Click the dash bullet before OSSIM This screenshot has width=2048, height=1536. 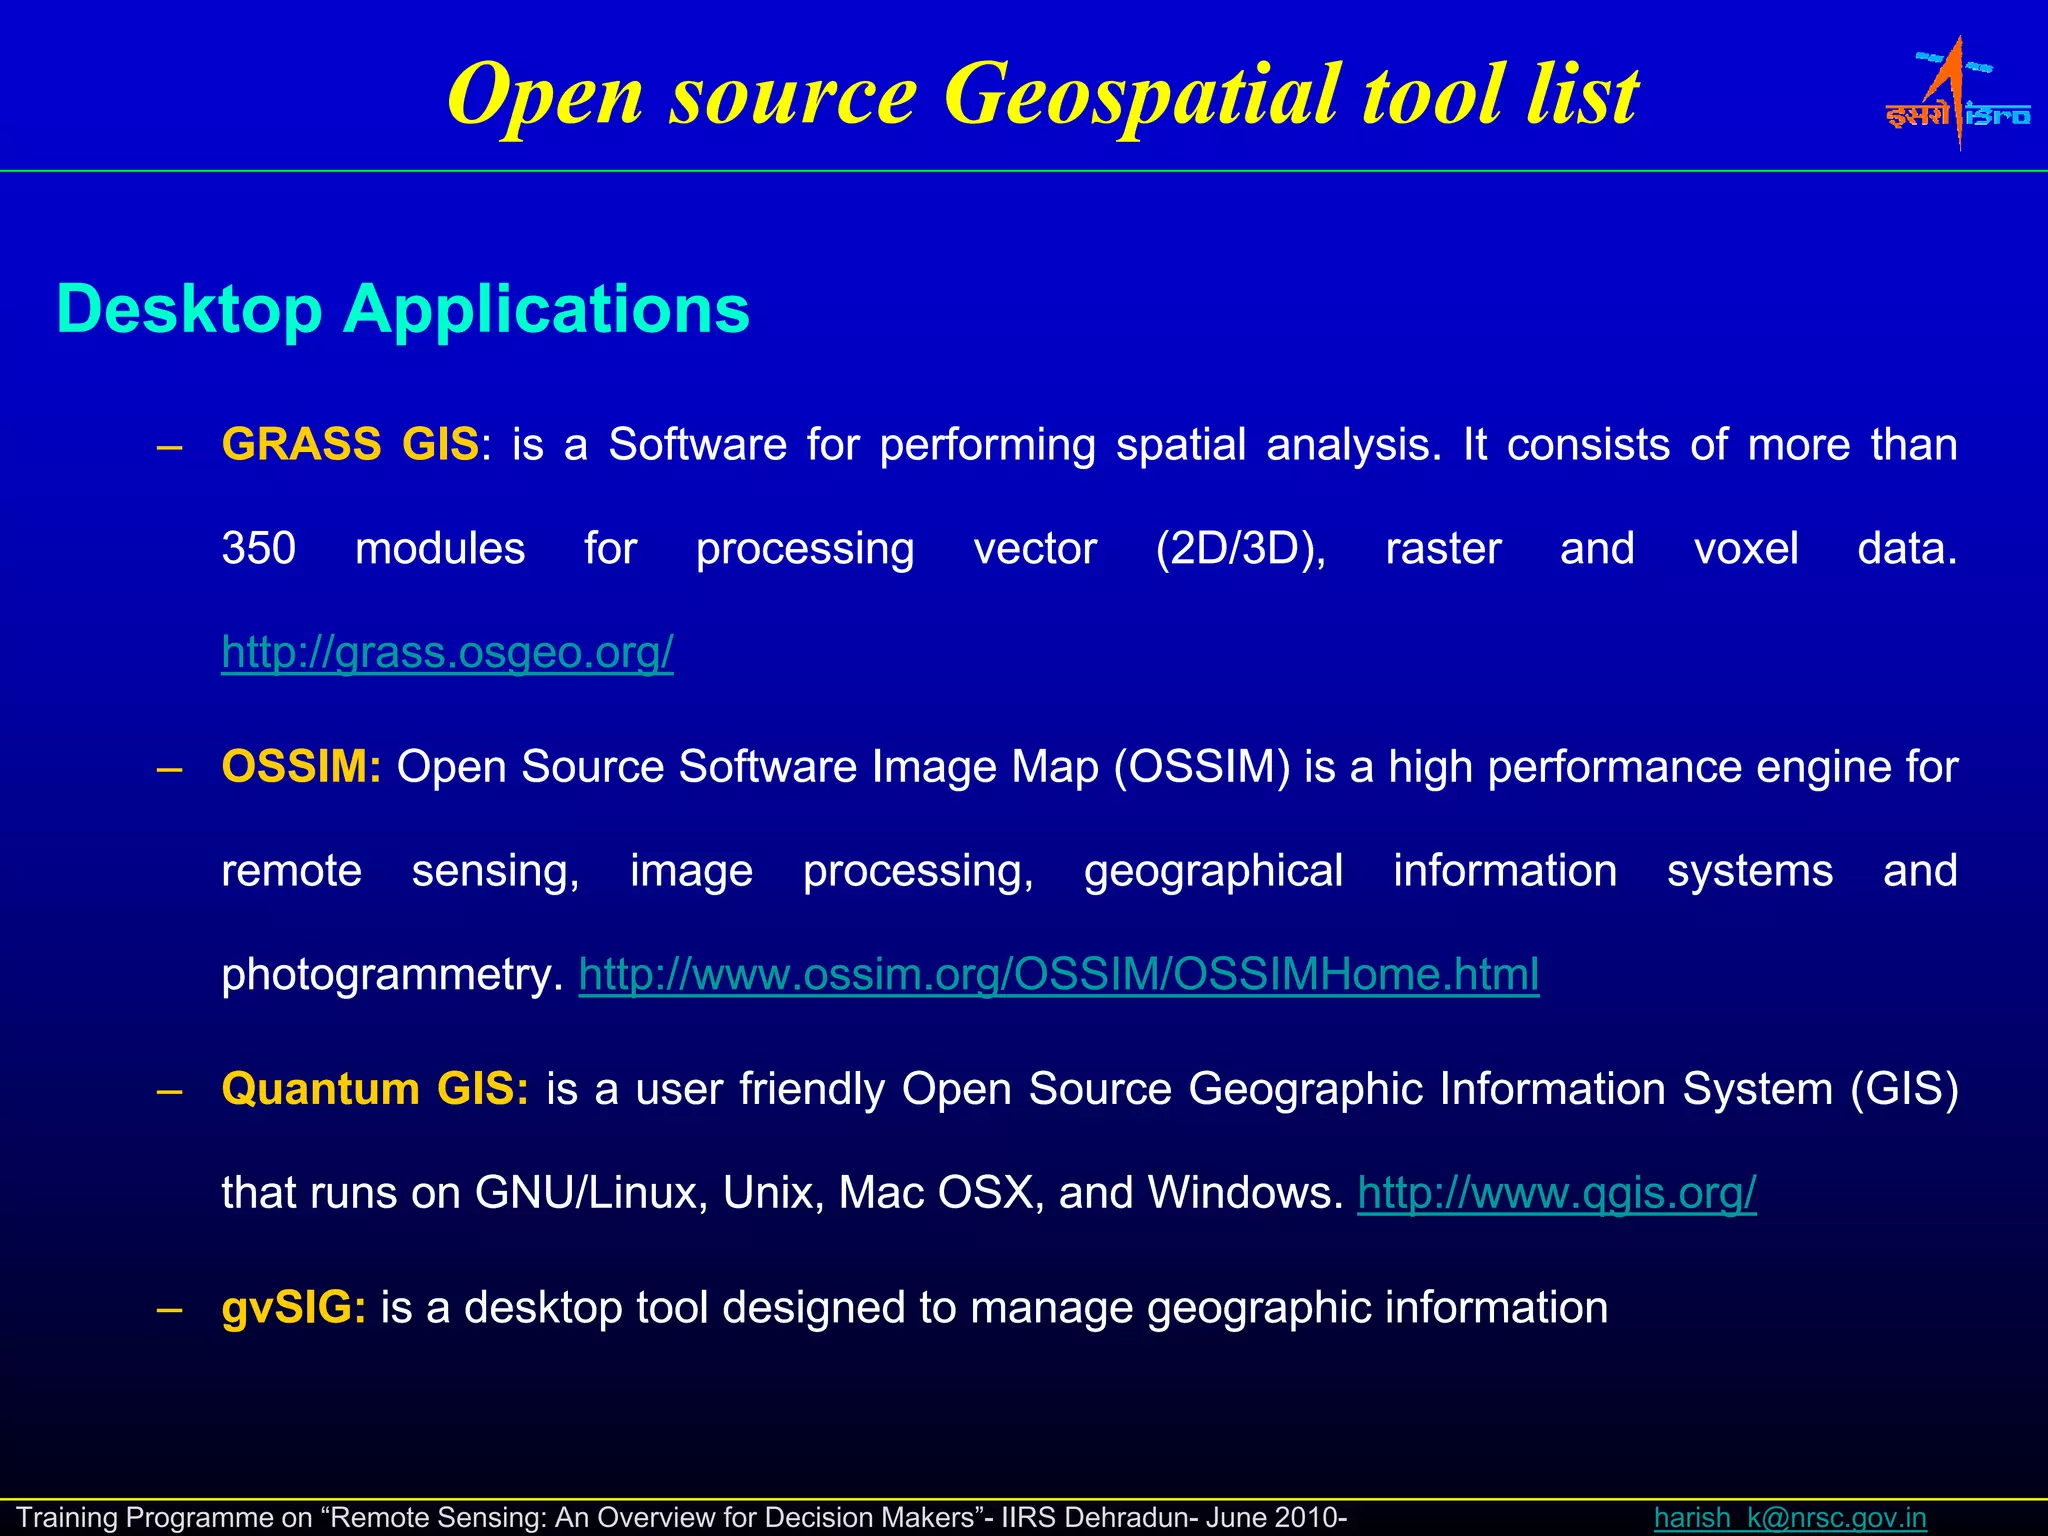169,769
